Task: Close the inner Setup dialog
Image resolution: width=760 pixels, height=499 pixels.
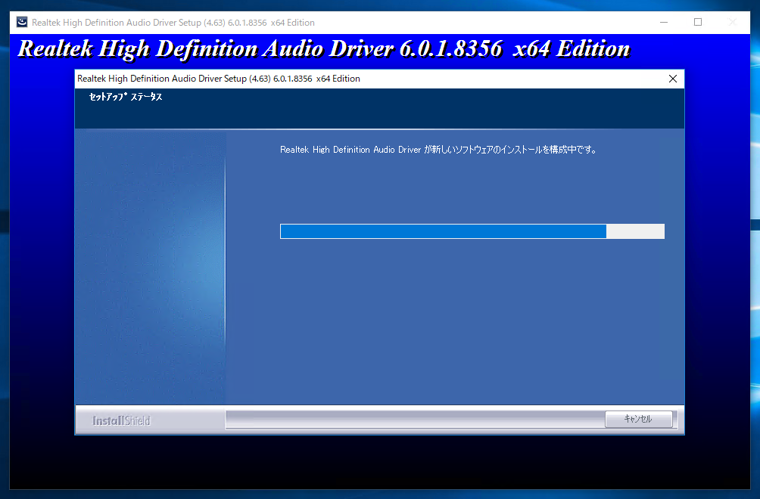Action: pos(673,79)
